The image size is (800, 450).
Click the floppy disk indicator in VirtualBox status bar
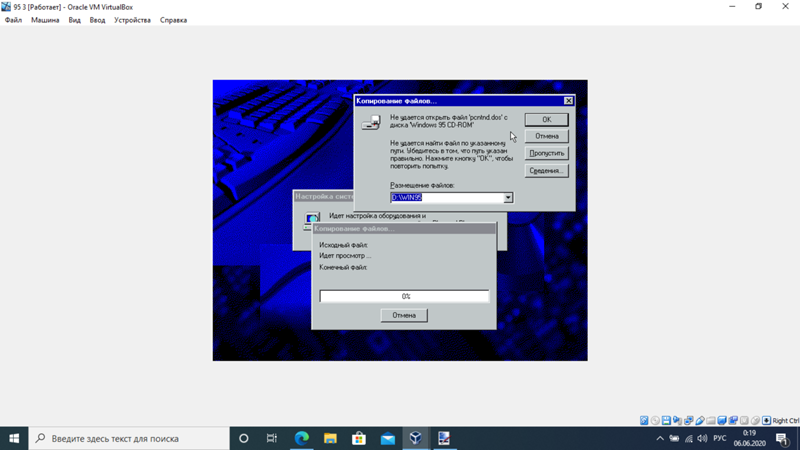[666, 420]
